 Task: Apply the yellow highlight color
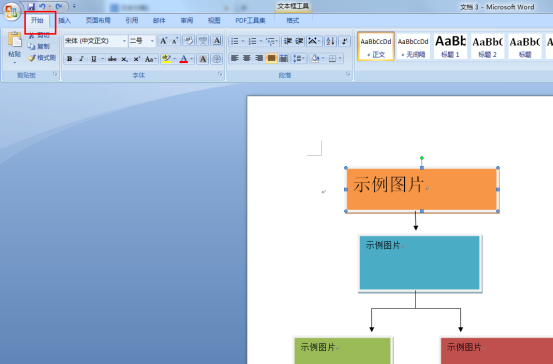tap(166, 59)
